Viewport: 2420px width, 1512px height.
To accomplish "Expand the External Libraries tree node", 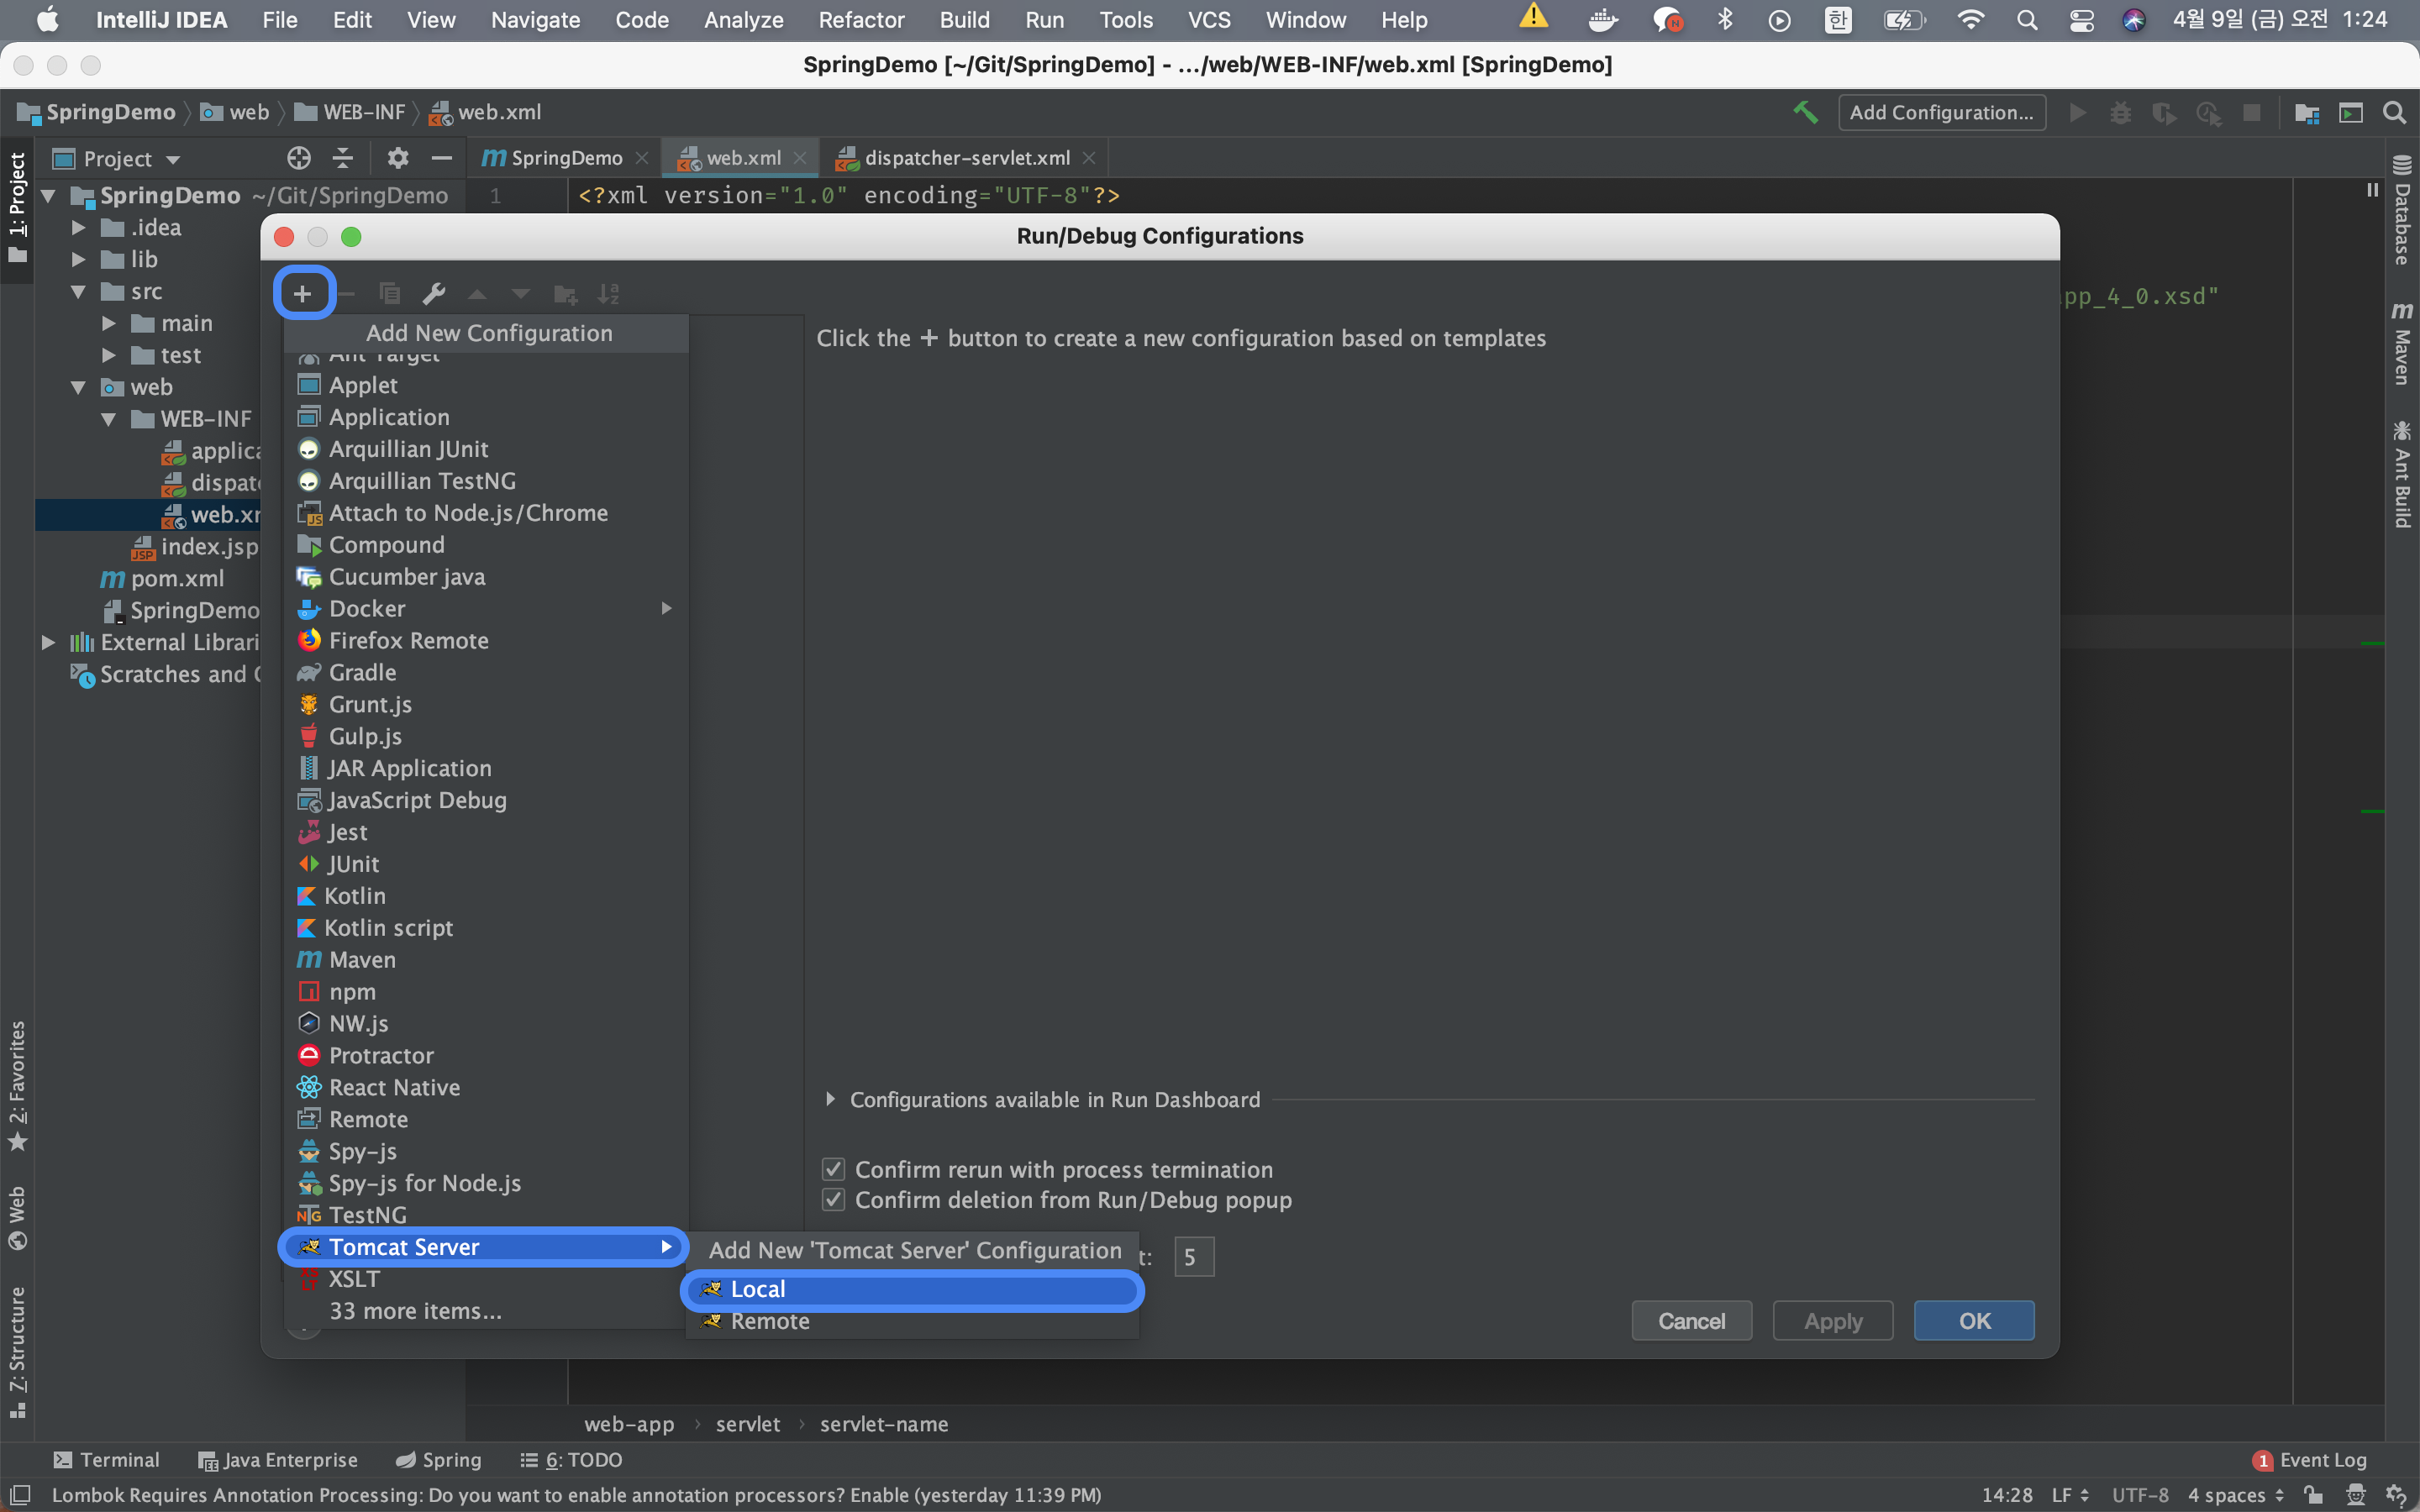I will click(48, 642).
